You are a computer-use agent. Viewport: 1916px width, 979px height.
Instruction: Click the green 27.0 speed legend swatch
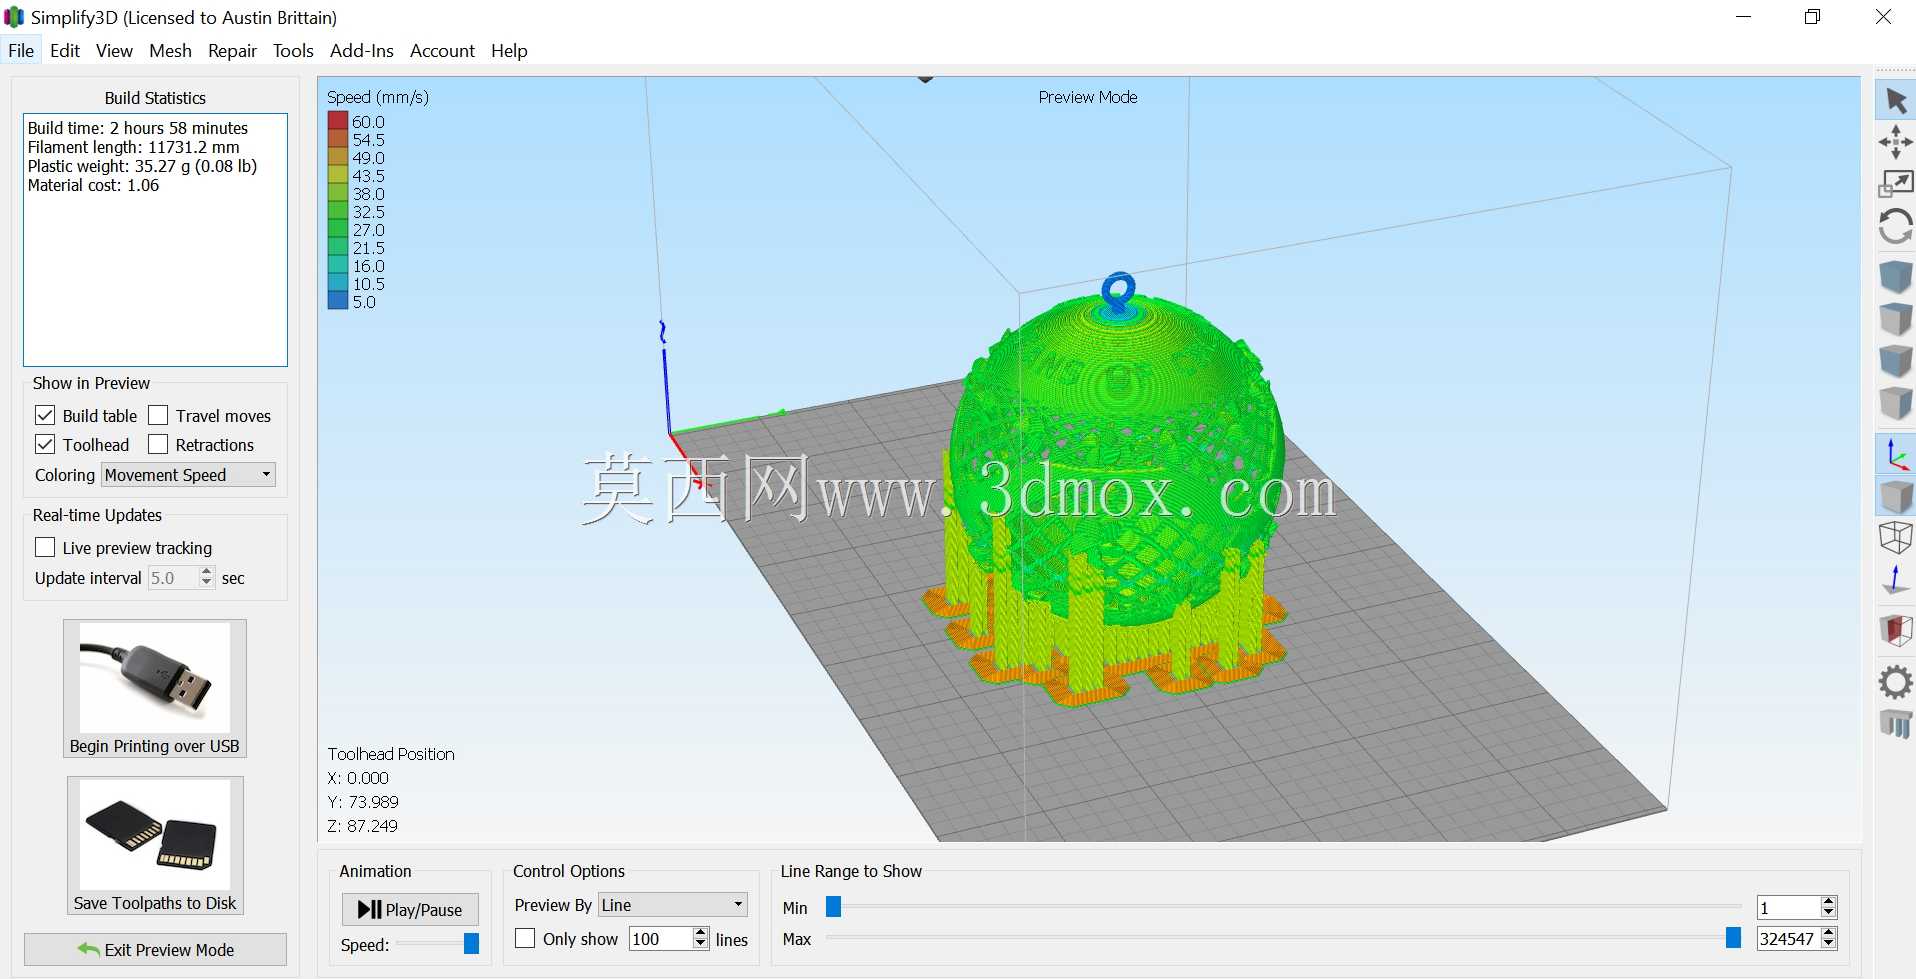(338, 229)
